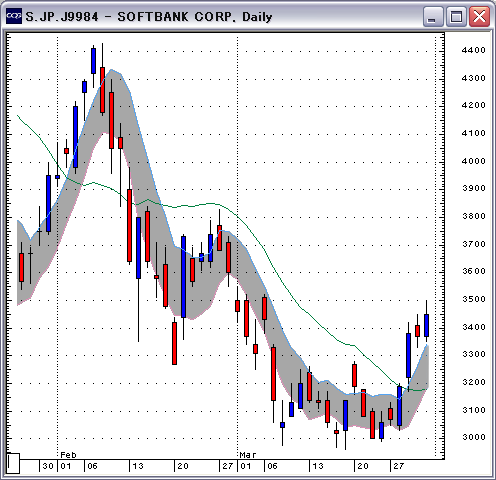This screenshot has height=480, width=496.
Task: Click the highest blue candlestick near 4400
Action: click(93, 61)
